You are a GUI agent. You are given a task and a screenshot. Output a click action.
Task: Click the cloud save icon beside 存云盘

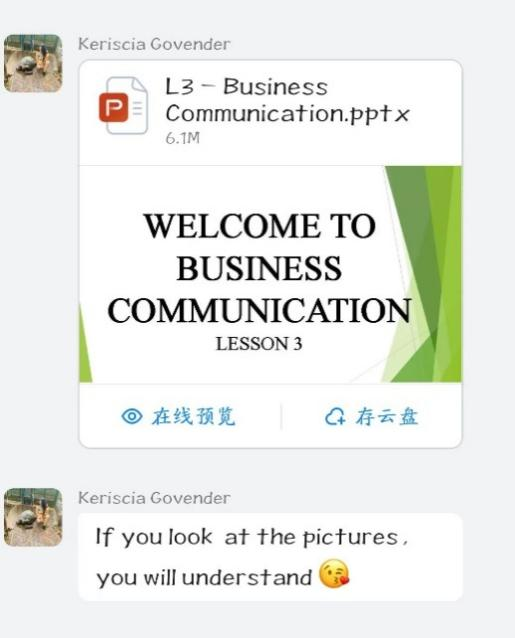[x=335, y=417]
